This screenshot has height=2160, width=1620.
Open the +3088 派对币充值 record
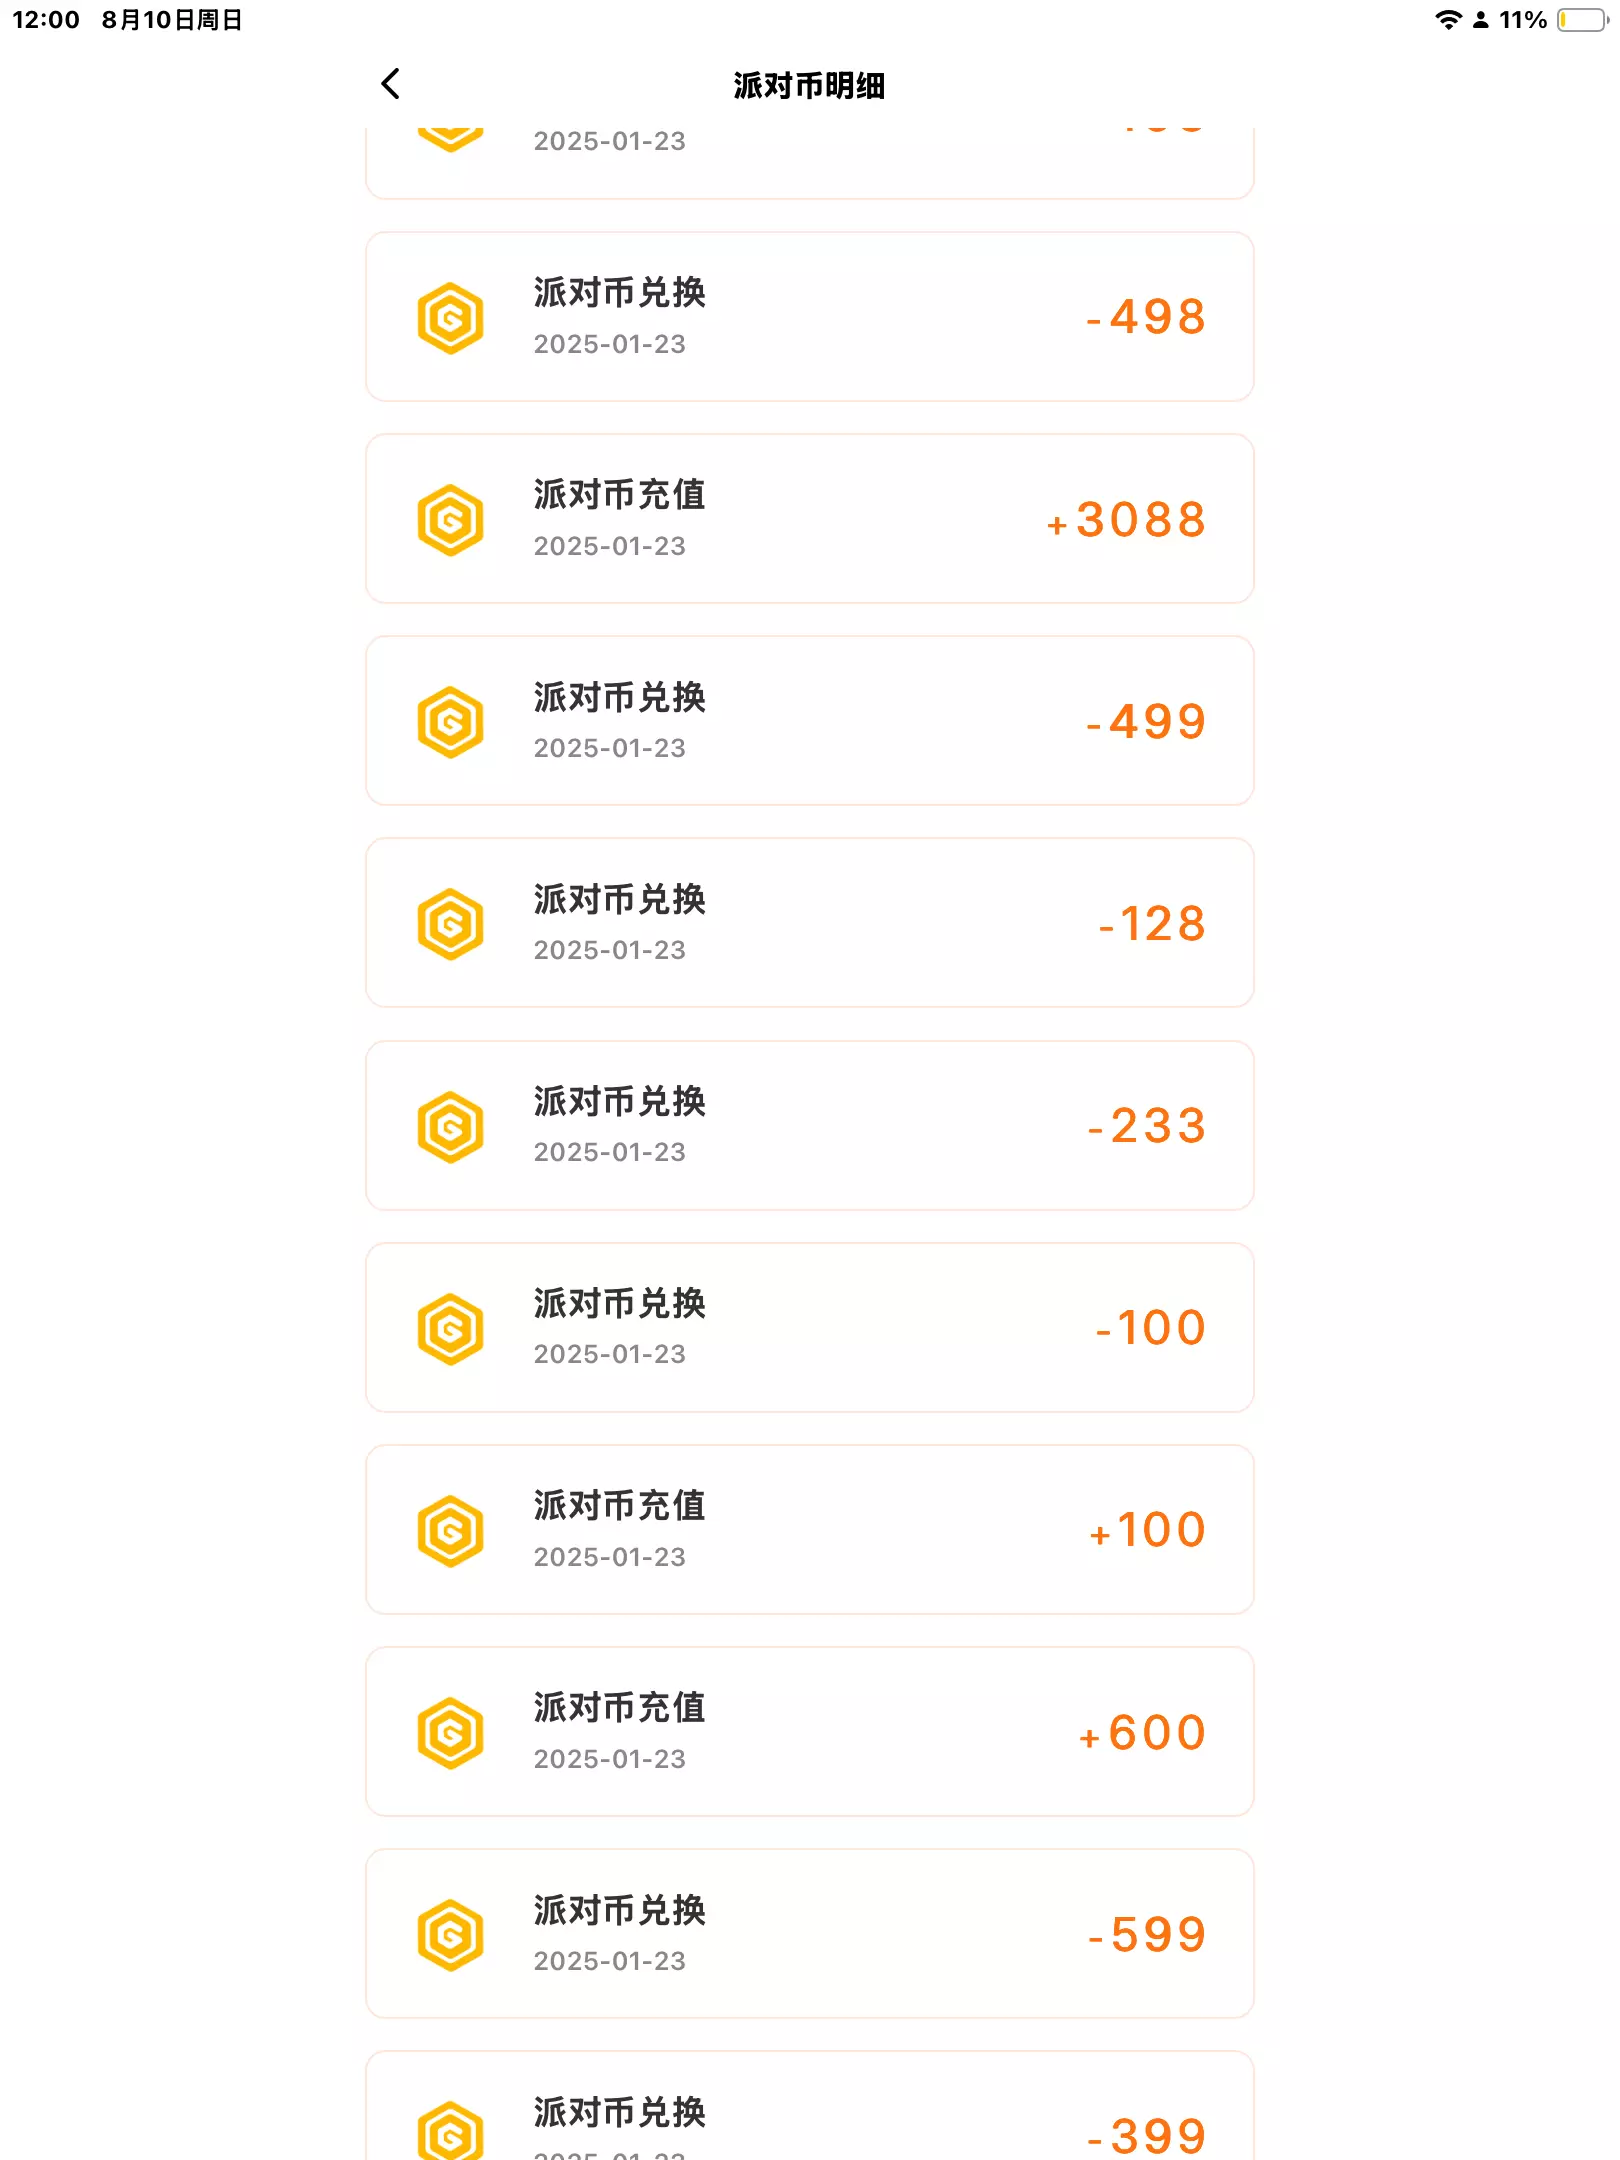coord(809,519)
